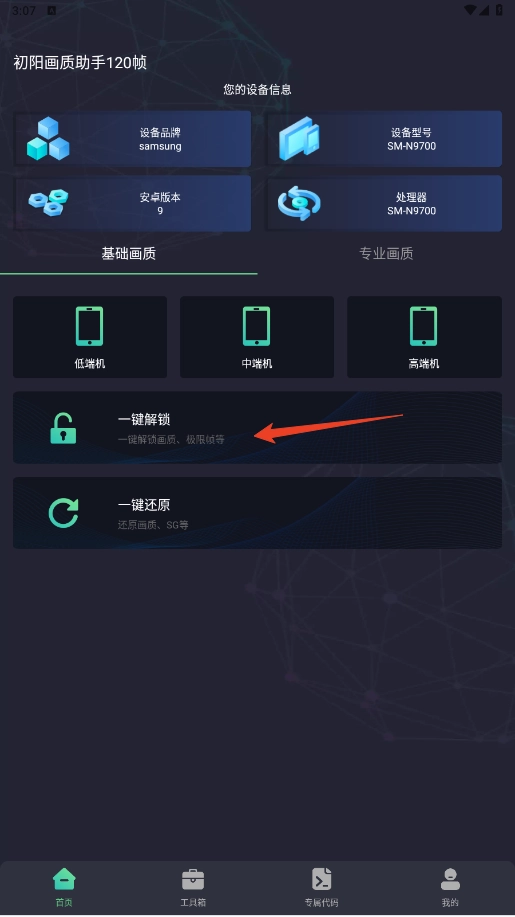Switch to the 基础画质 tab
This screenshot has height=917, width=515.
pyautogui.click(x=129, y=253)
